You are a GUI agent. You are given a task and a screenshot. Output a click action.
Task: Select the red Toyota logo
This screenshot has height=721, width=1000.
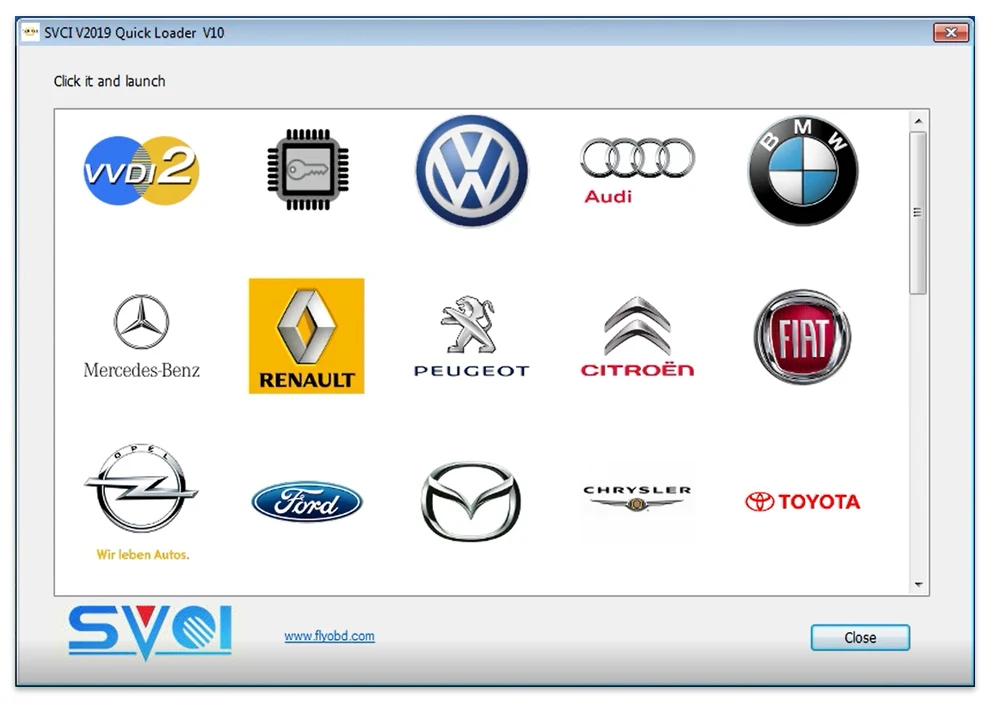tap(803, 502)
